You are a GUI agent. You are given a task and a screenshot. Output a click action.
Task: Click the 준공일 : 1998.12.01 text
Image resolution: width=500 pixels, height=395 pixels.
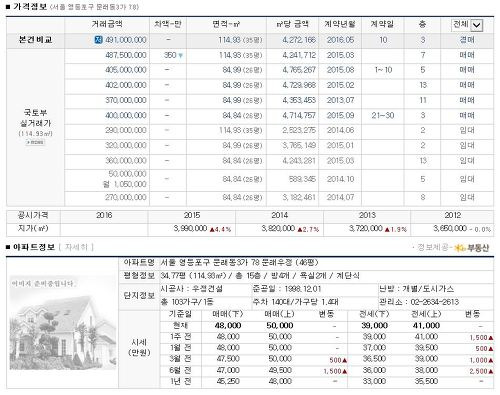pos(287,289)
